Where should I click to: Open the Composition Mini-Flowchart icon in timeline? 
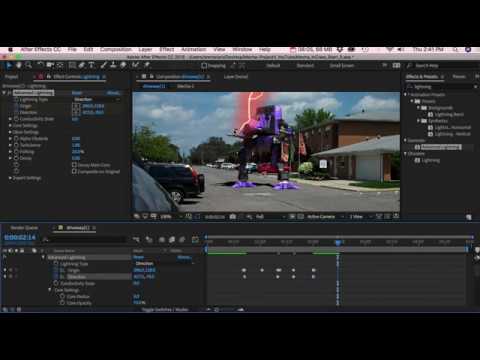click(136, 239)
